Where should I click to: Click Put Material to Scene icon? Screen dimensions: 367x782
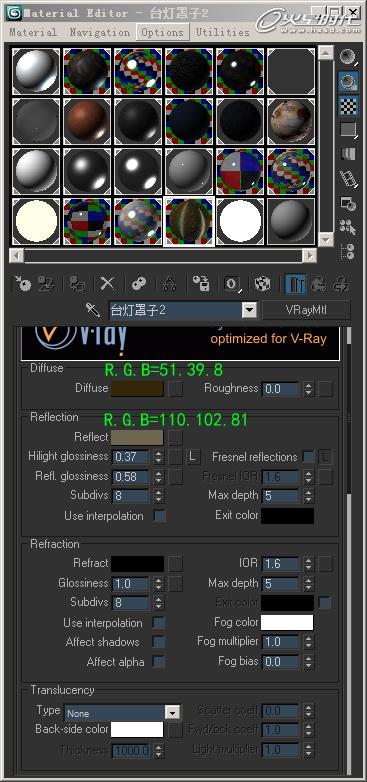tap(46, 284)
